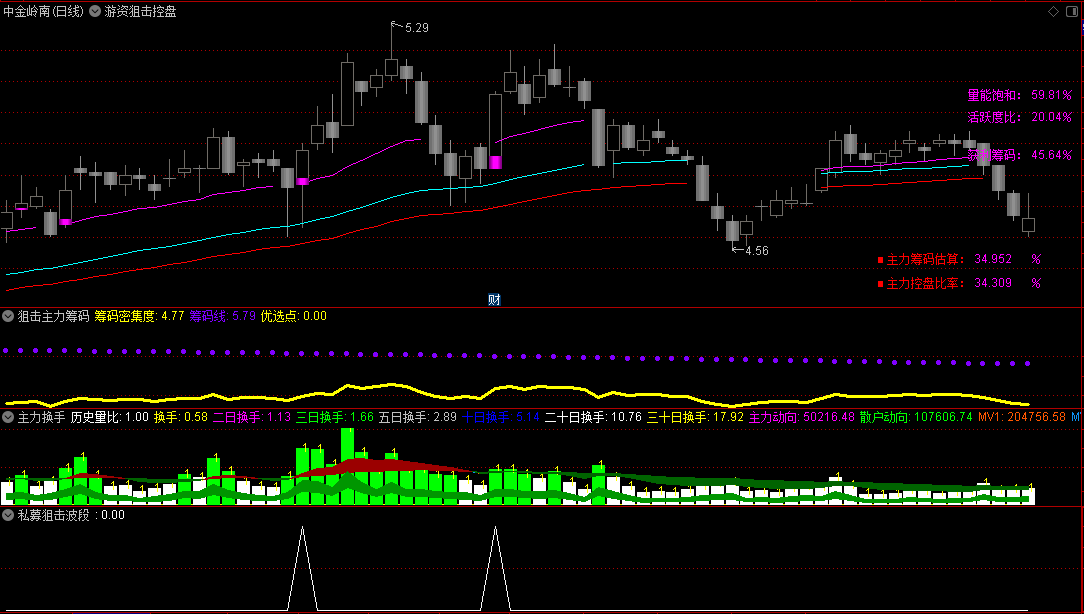Click the 量能饱和: 59.81% value
This screenshot has height=614, width=1084.
click(1020, 95)
